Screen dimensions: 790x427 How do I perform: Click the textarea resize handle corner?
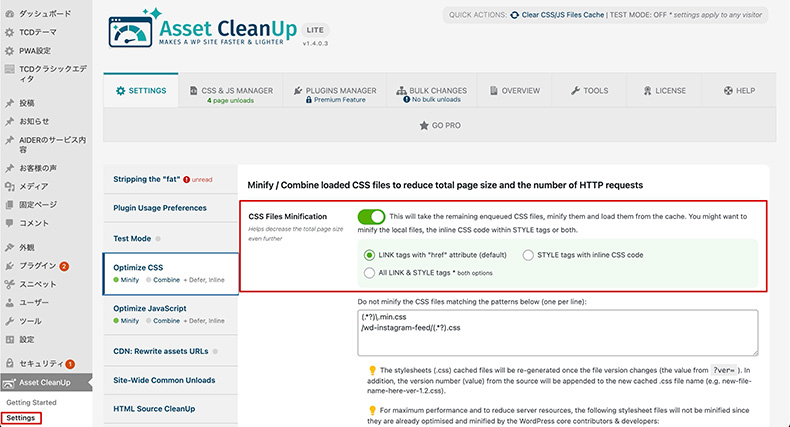754,352
